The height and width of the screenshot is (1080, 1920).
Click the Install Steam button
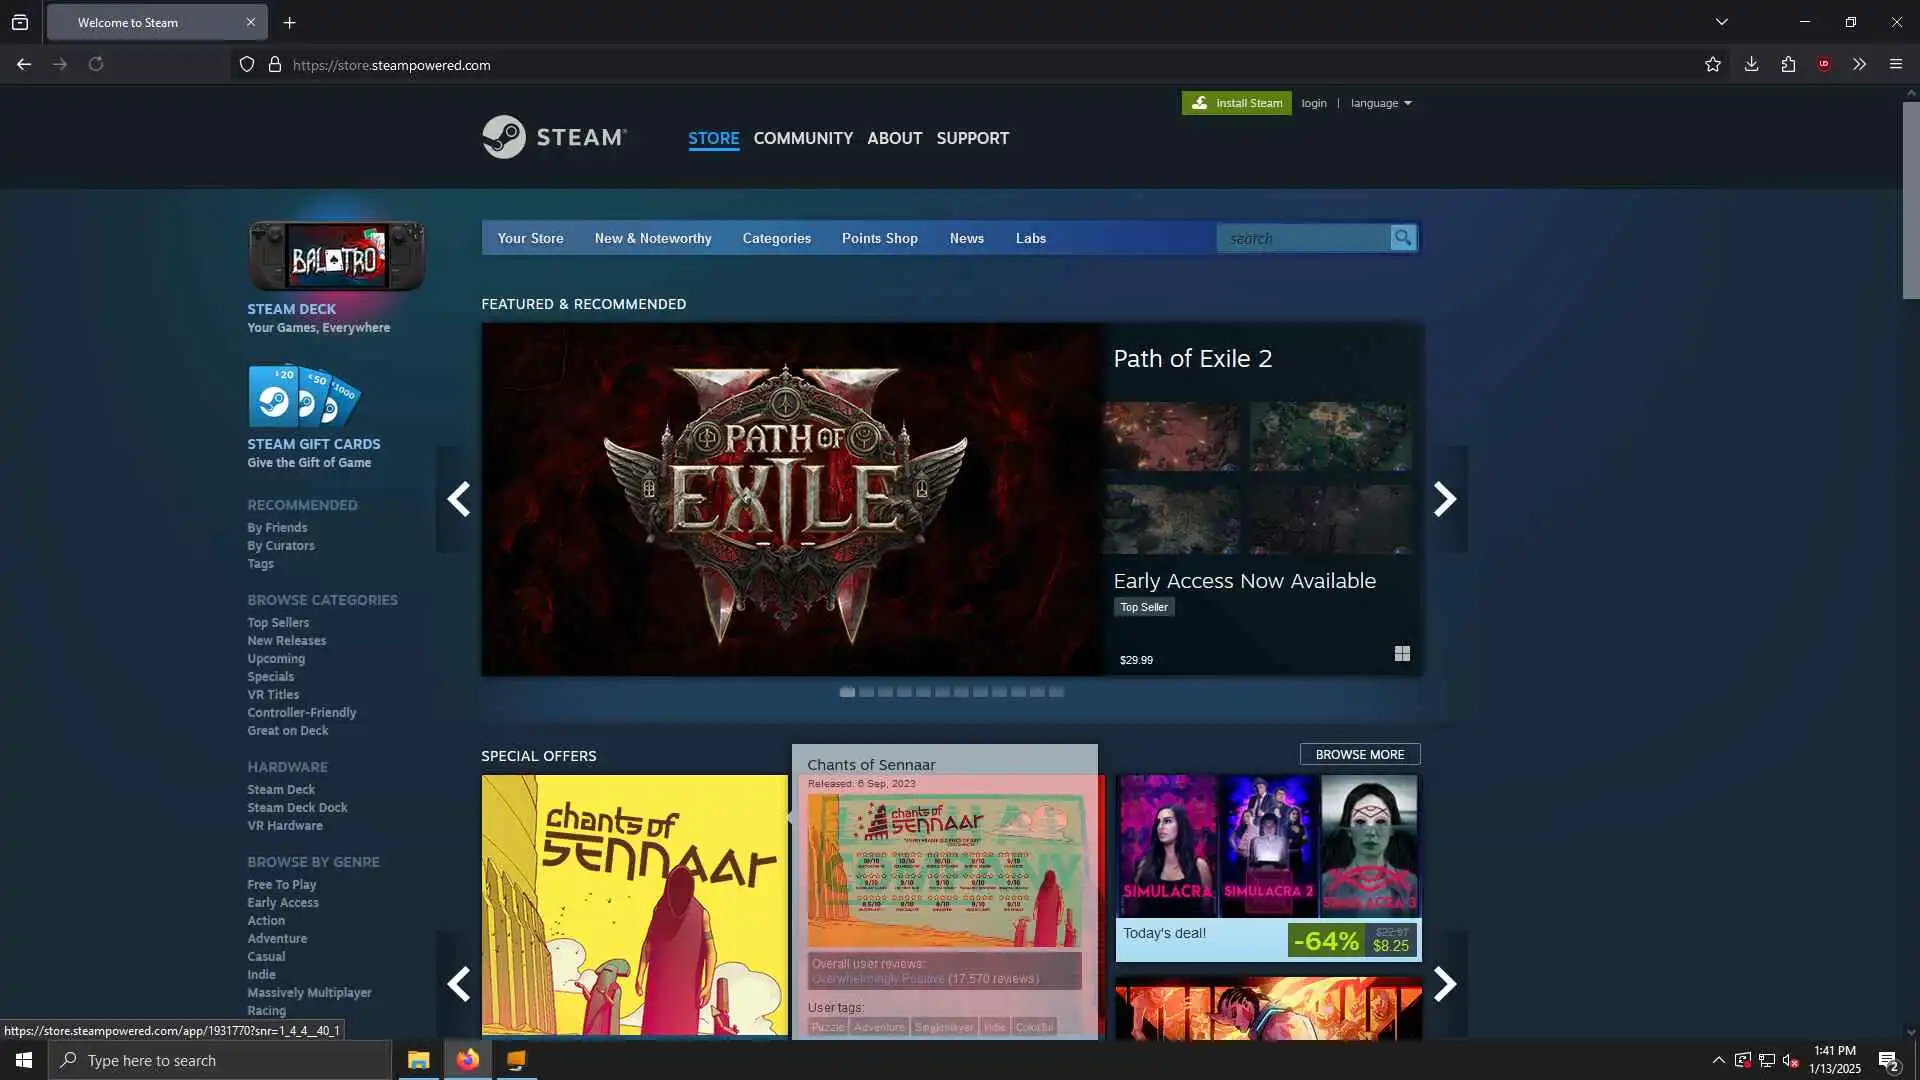pyautogui.click(x=1236, y=103)
